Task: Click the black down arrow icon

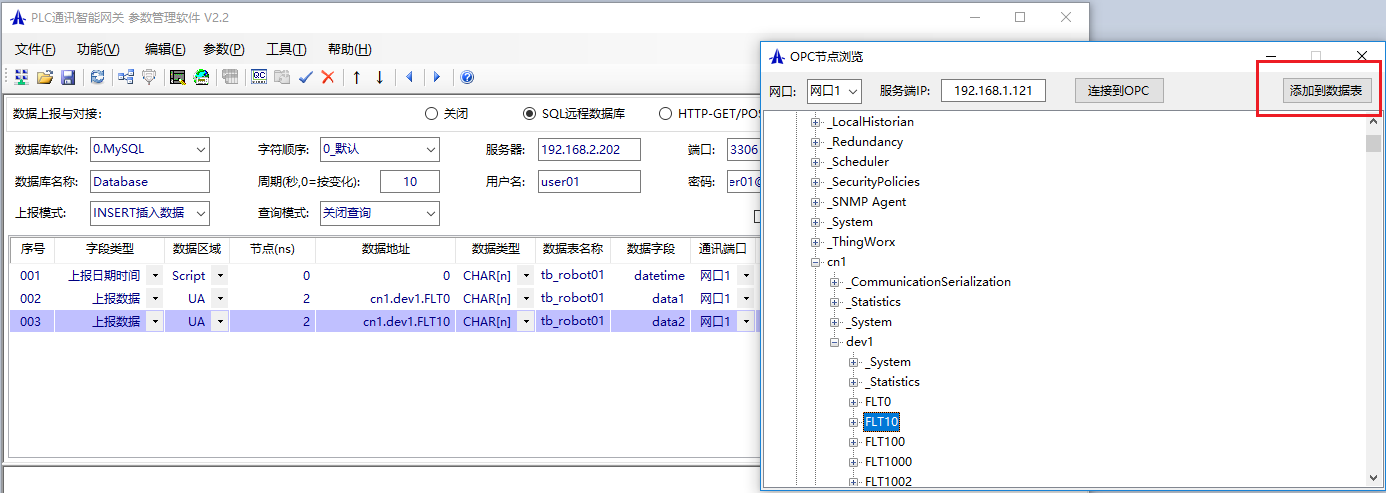Action: 379,77
